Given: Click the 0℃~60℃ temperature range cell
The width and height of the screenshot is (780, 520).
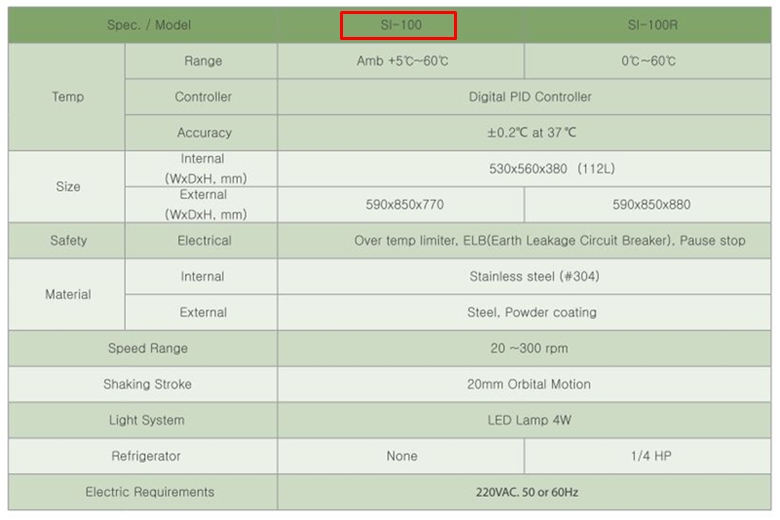Looking at the screenshot, I should [648, 61].
